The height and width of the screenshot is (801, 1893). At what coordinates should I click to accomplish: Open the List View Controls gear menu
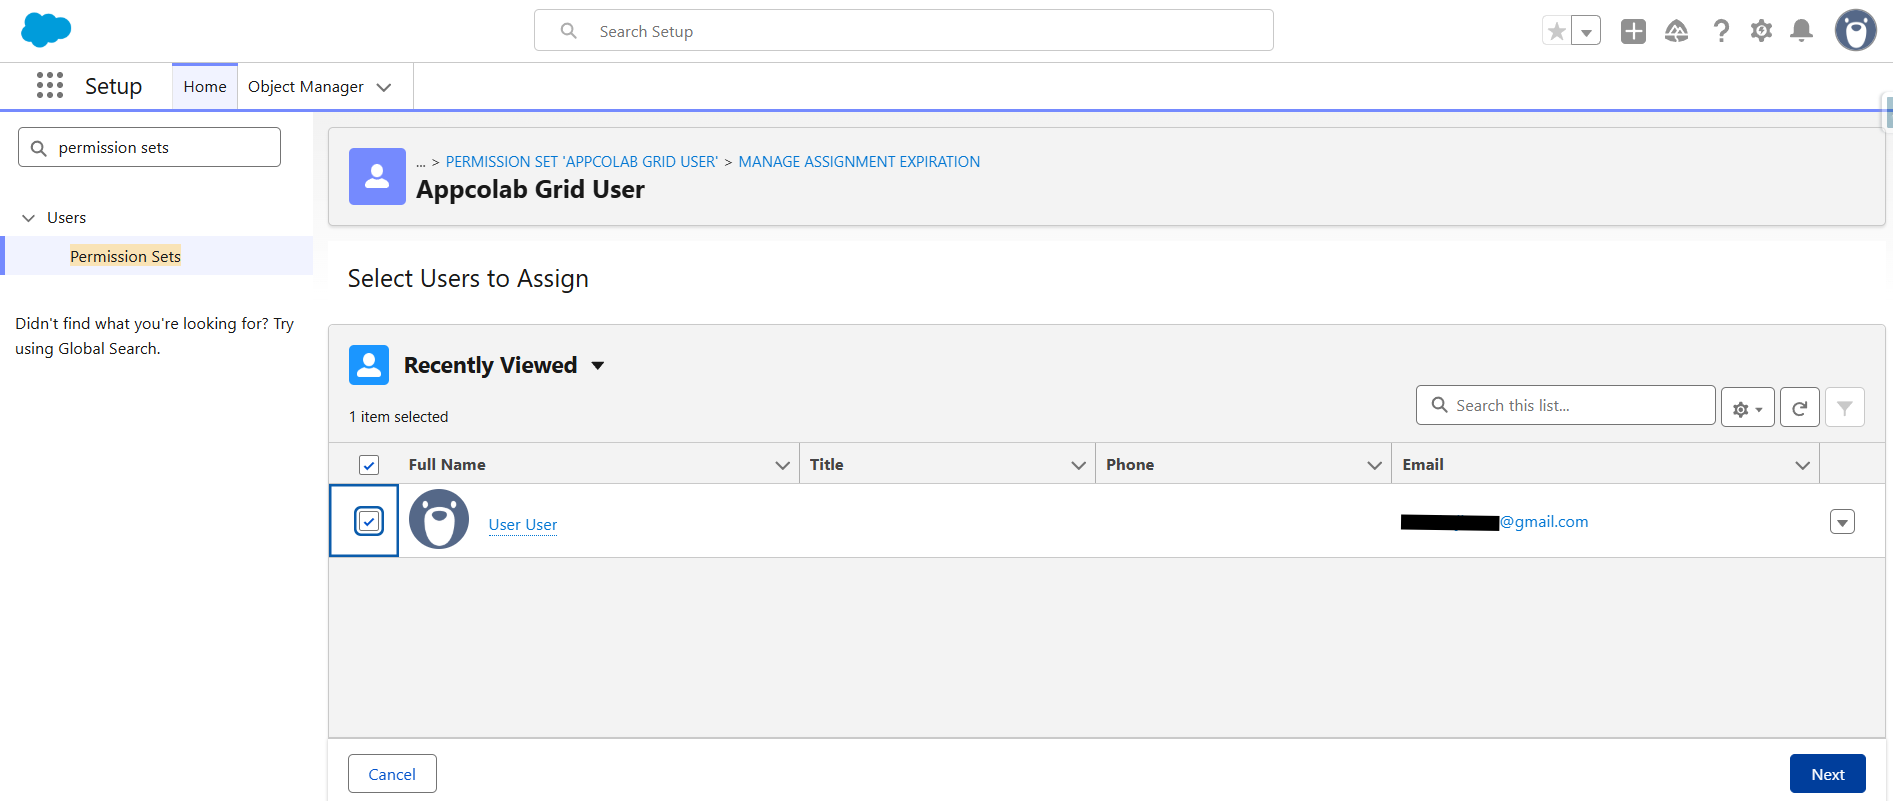1748,408
